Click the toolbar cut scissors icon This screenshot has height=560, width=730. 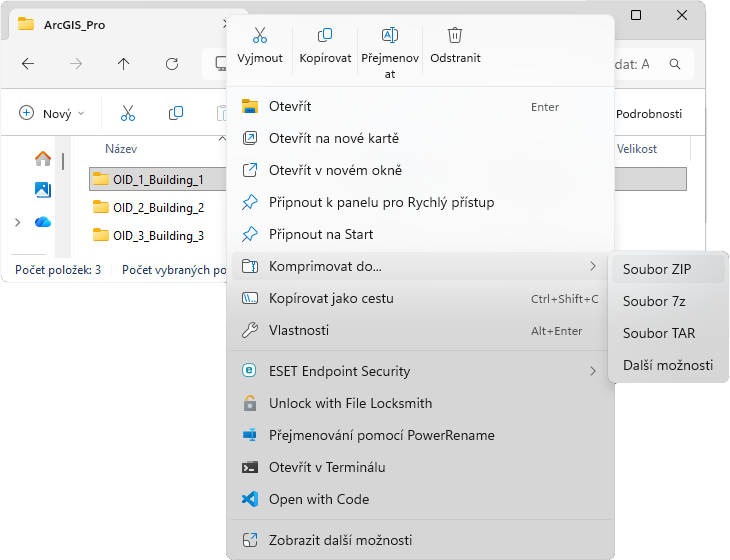[128, 113]
